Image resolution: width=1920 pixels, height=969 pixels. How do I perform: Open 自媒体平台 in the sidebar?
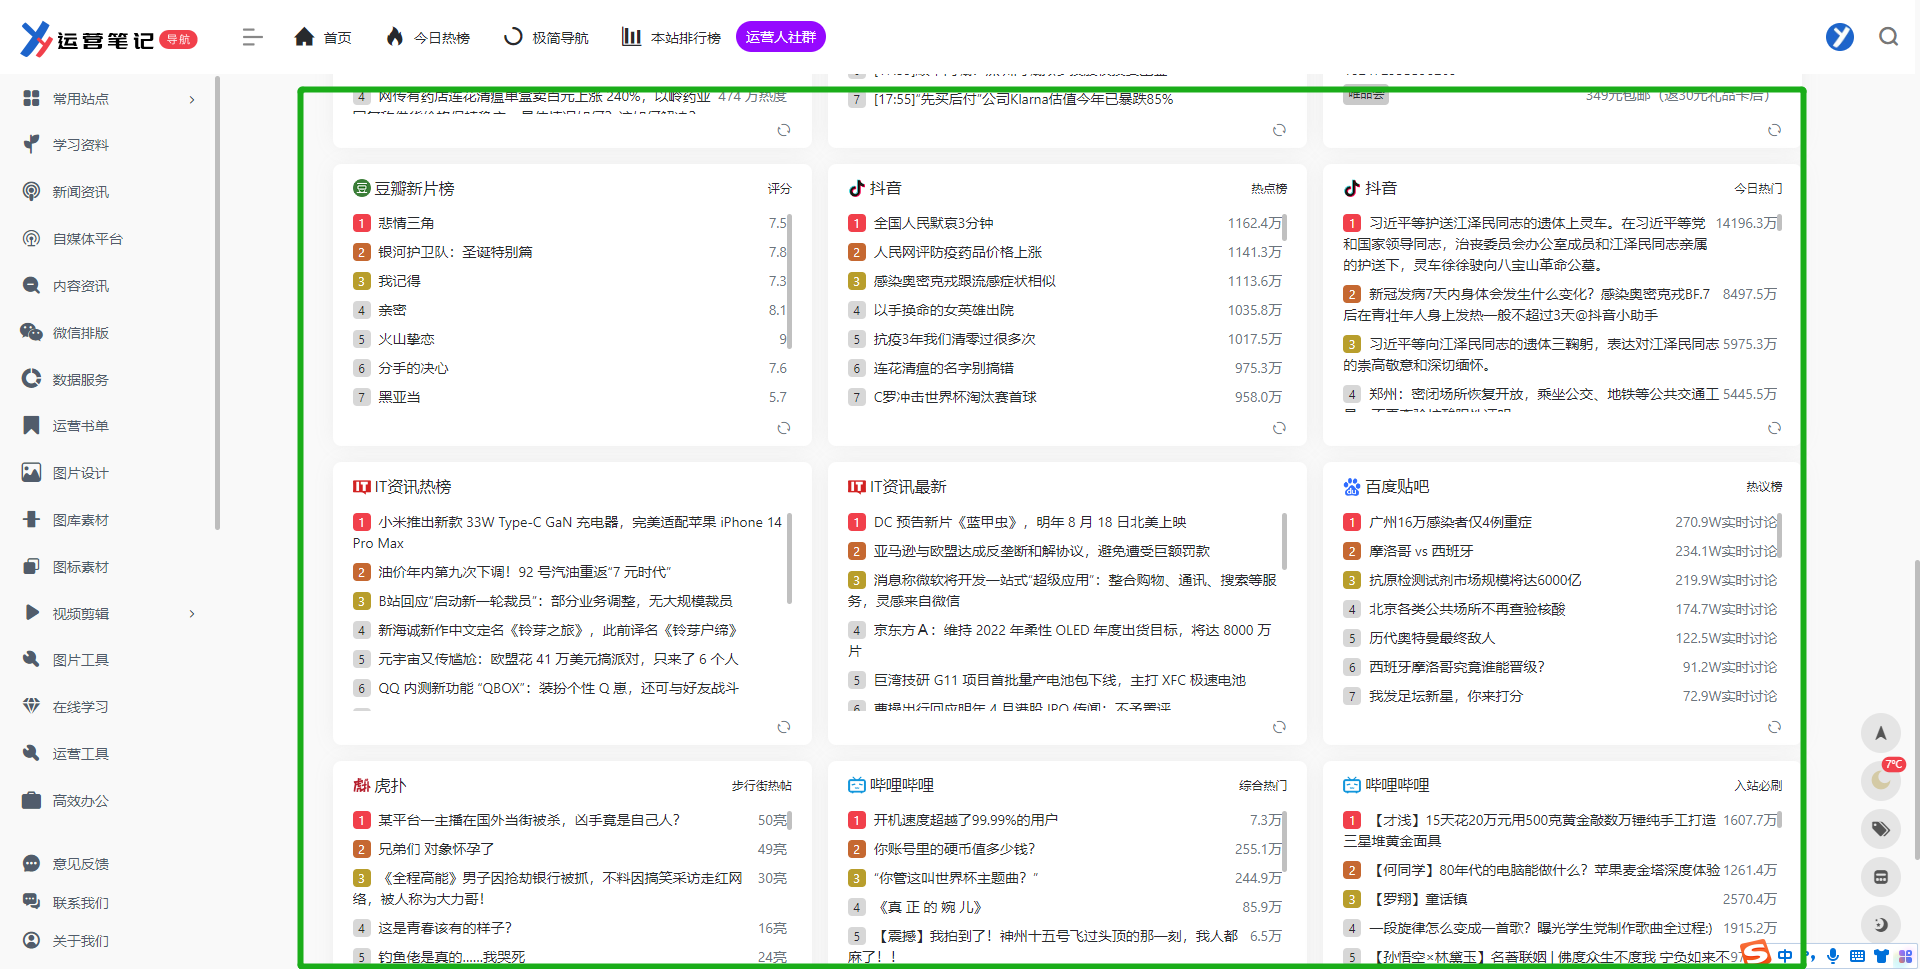click(88, 239)
